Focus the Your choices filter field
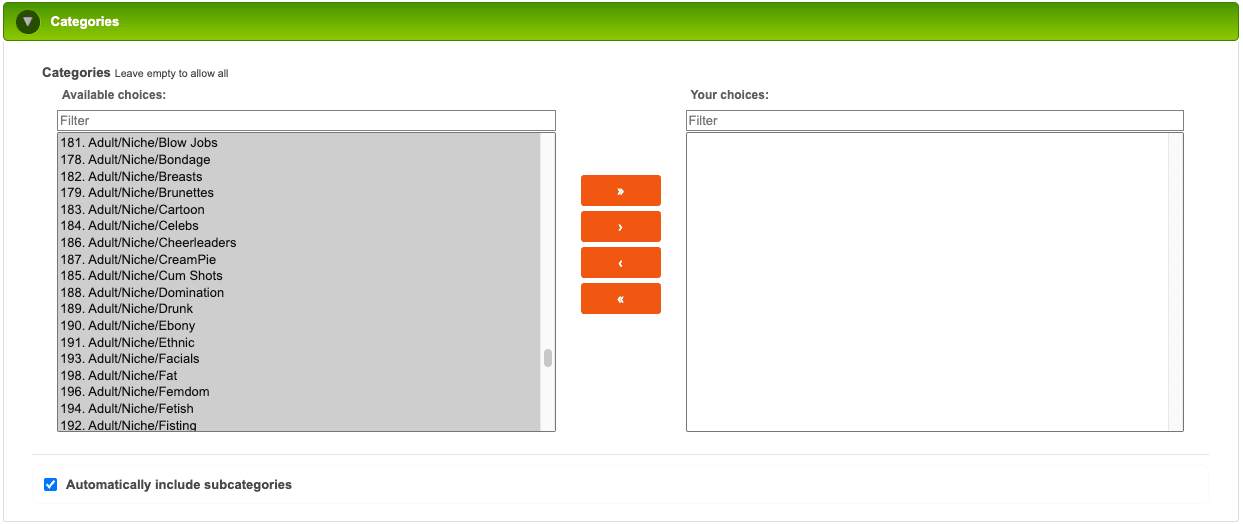This screenshot has width=1243, height=524. [935, 120]
